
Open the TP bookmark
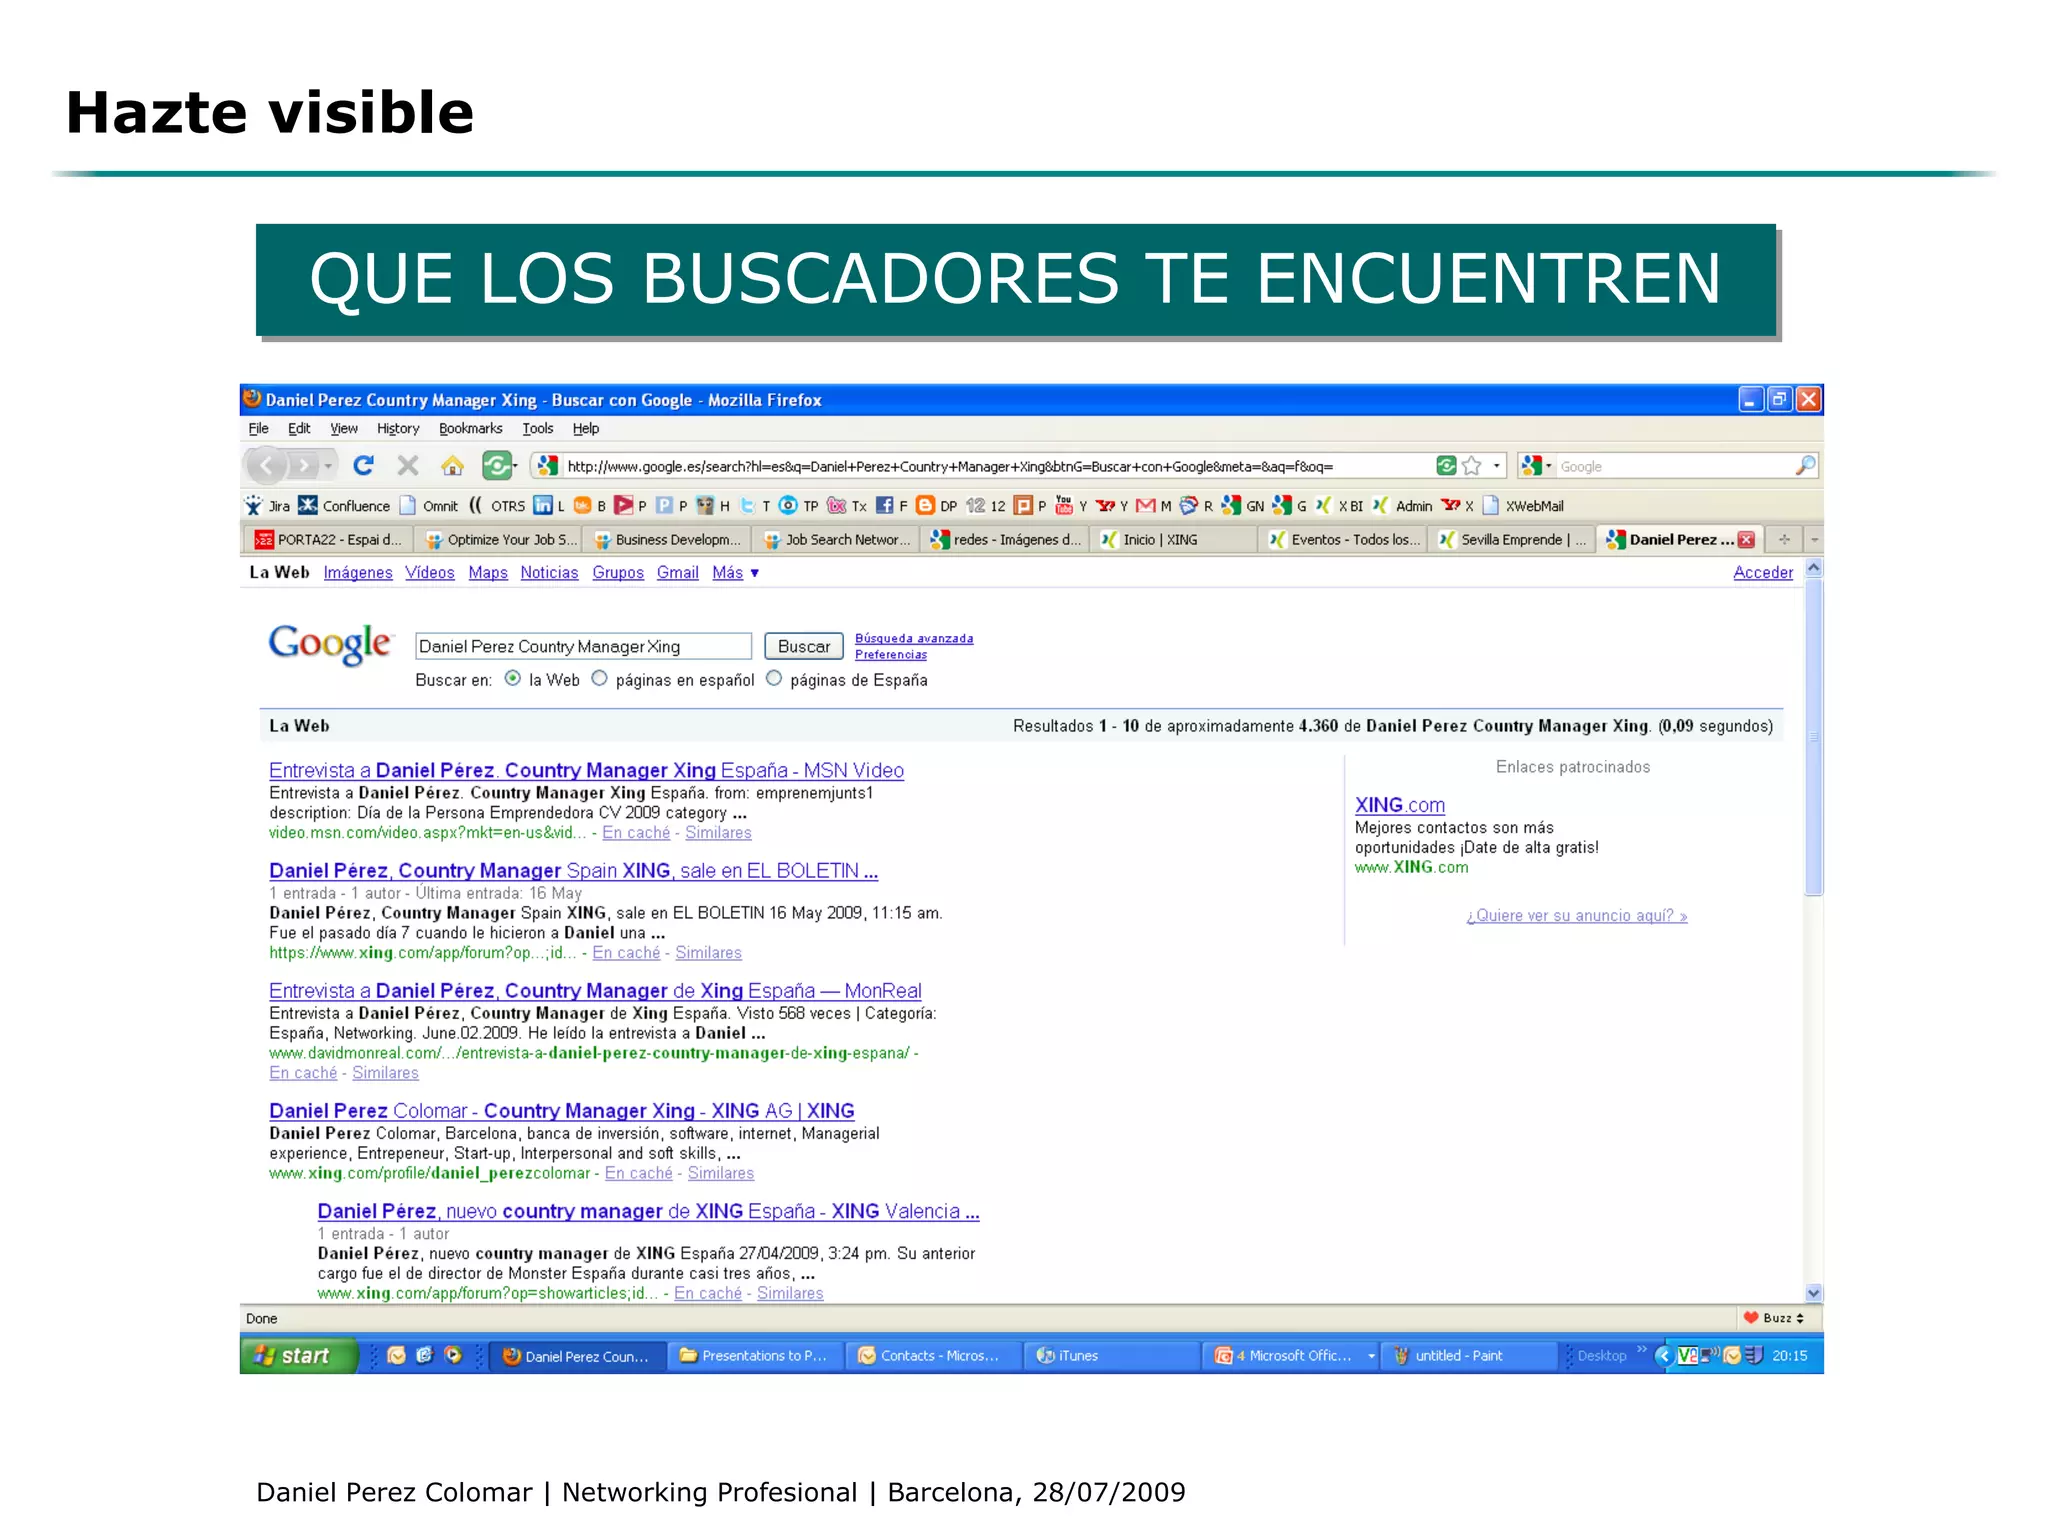[x=799, y=506]
